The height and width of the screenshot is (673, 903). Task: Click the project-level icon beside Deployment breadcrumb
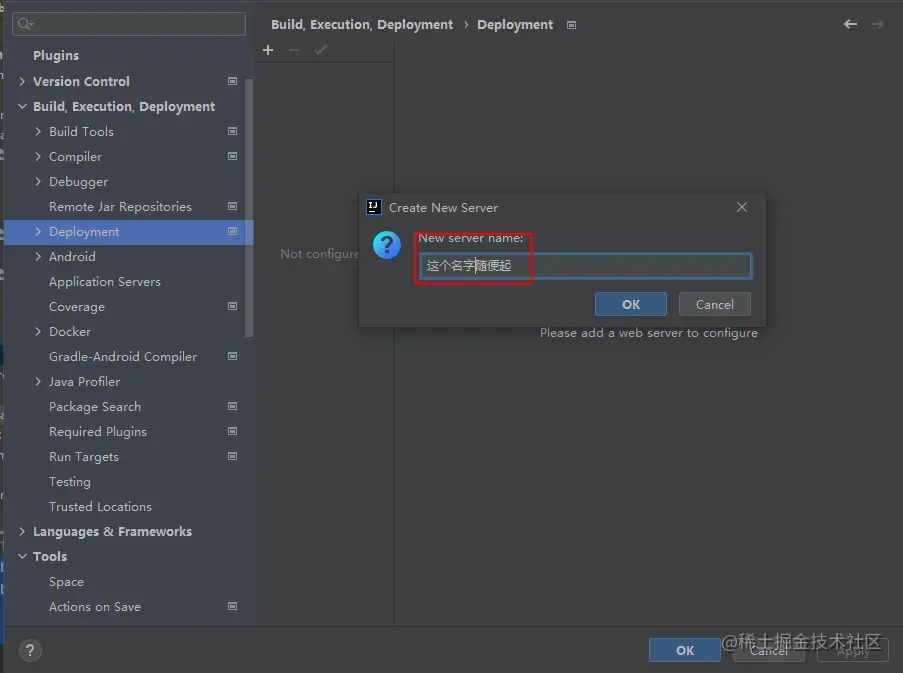[571, 25]
